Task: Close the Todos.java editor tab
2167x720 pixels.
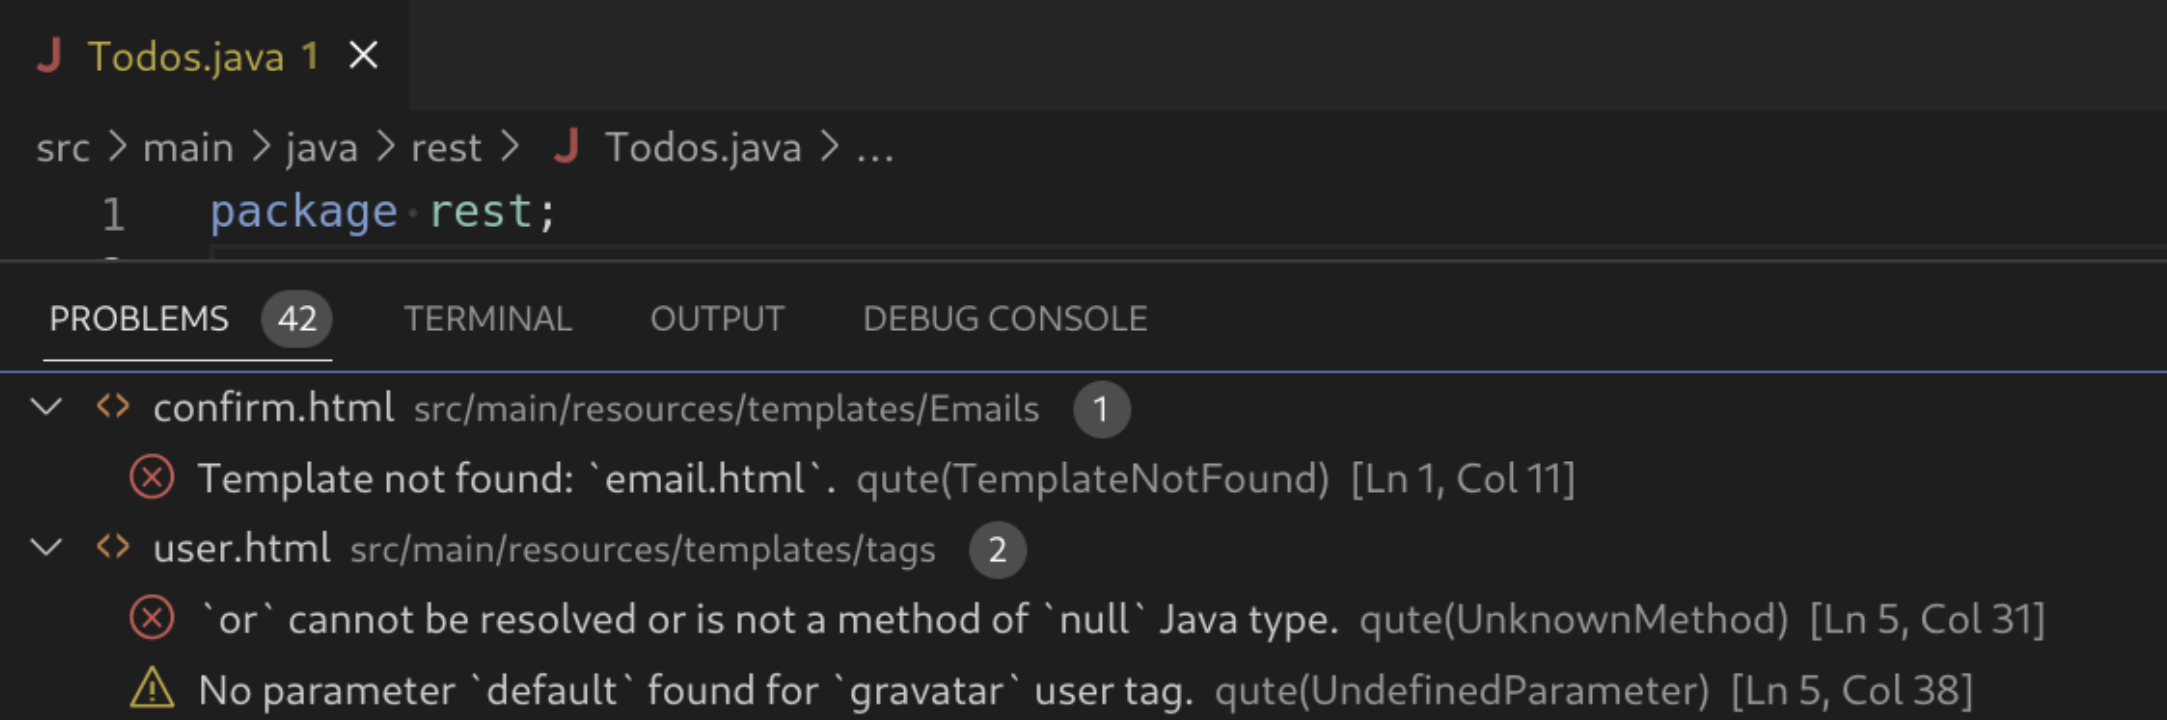Action: coord(364,55)
